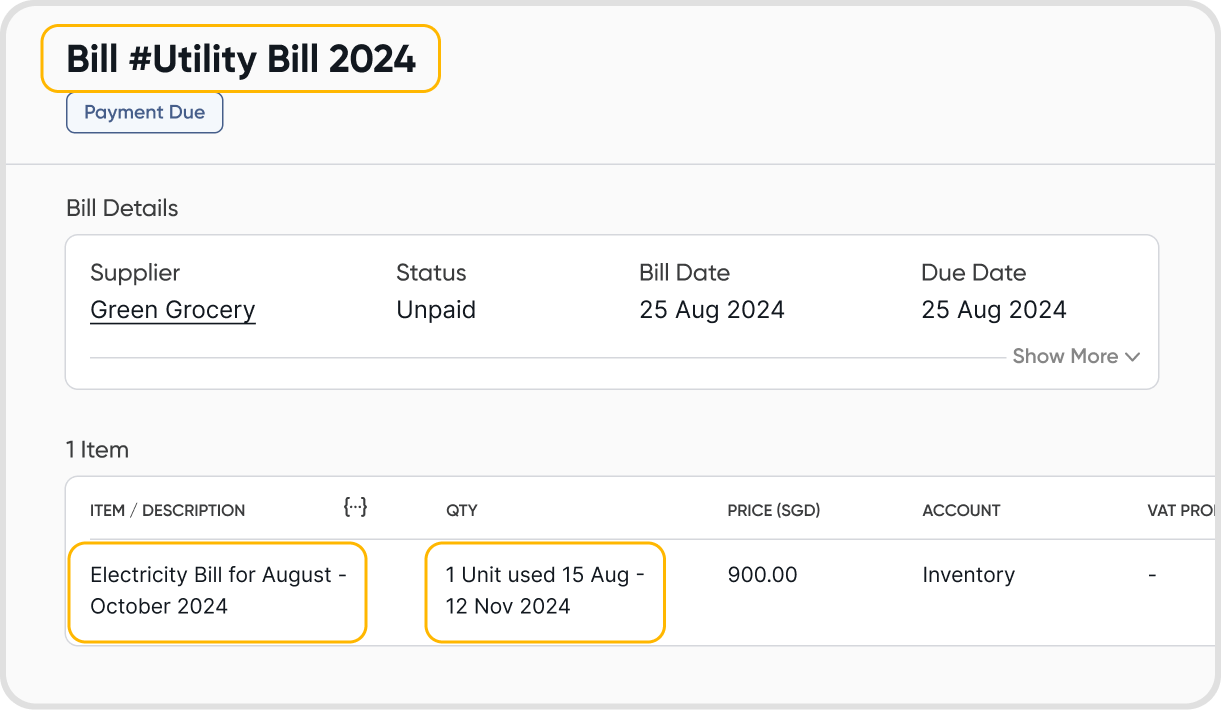Select the Electricity Bill item description cell
Viewport: 1221px width, 710px height.
217,590
